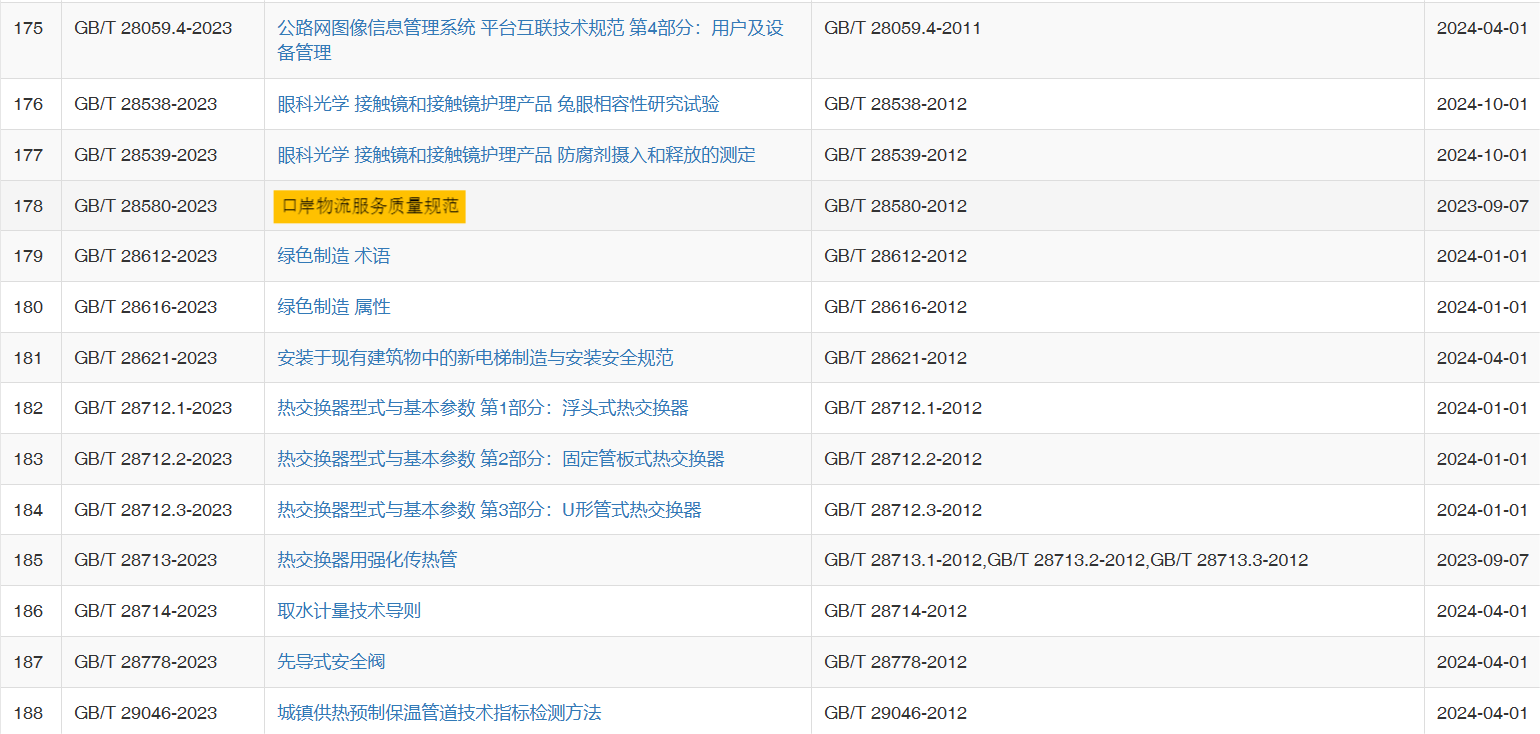Open 热交换器 第3部分 U形管式热交换器 link
The width and height of the screenshot is (1540, 734).
[x=489, y=510]
